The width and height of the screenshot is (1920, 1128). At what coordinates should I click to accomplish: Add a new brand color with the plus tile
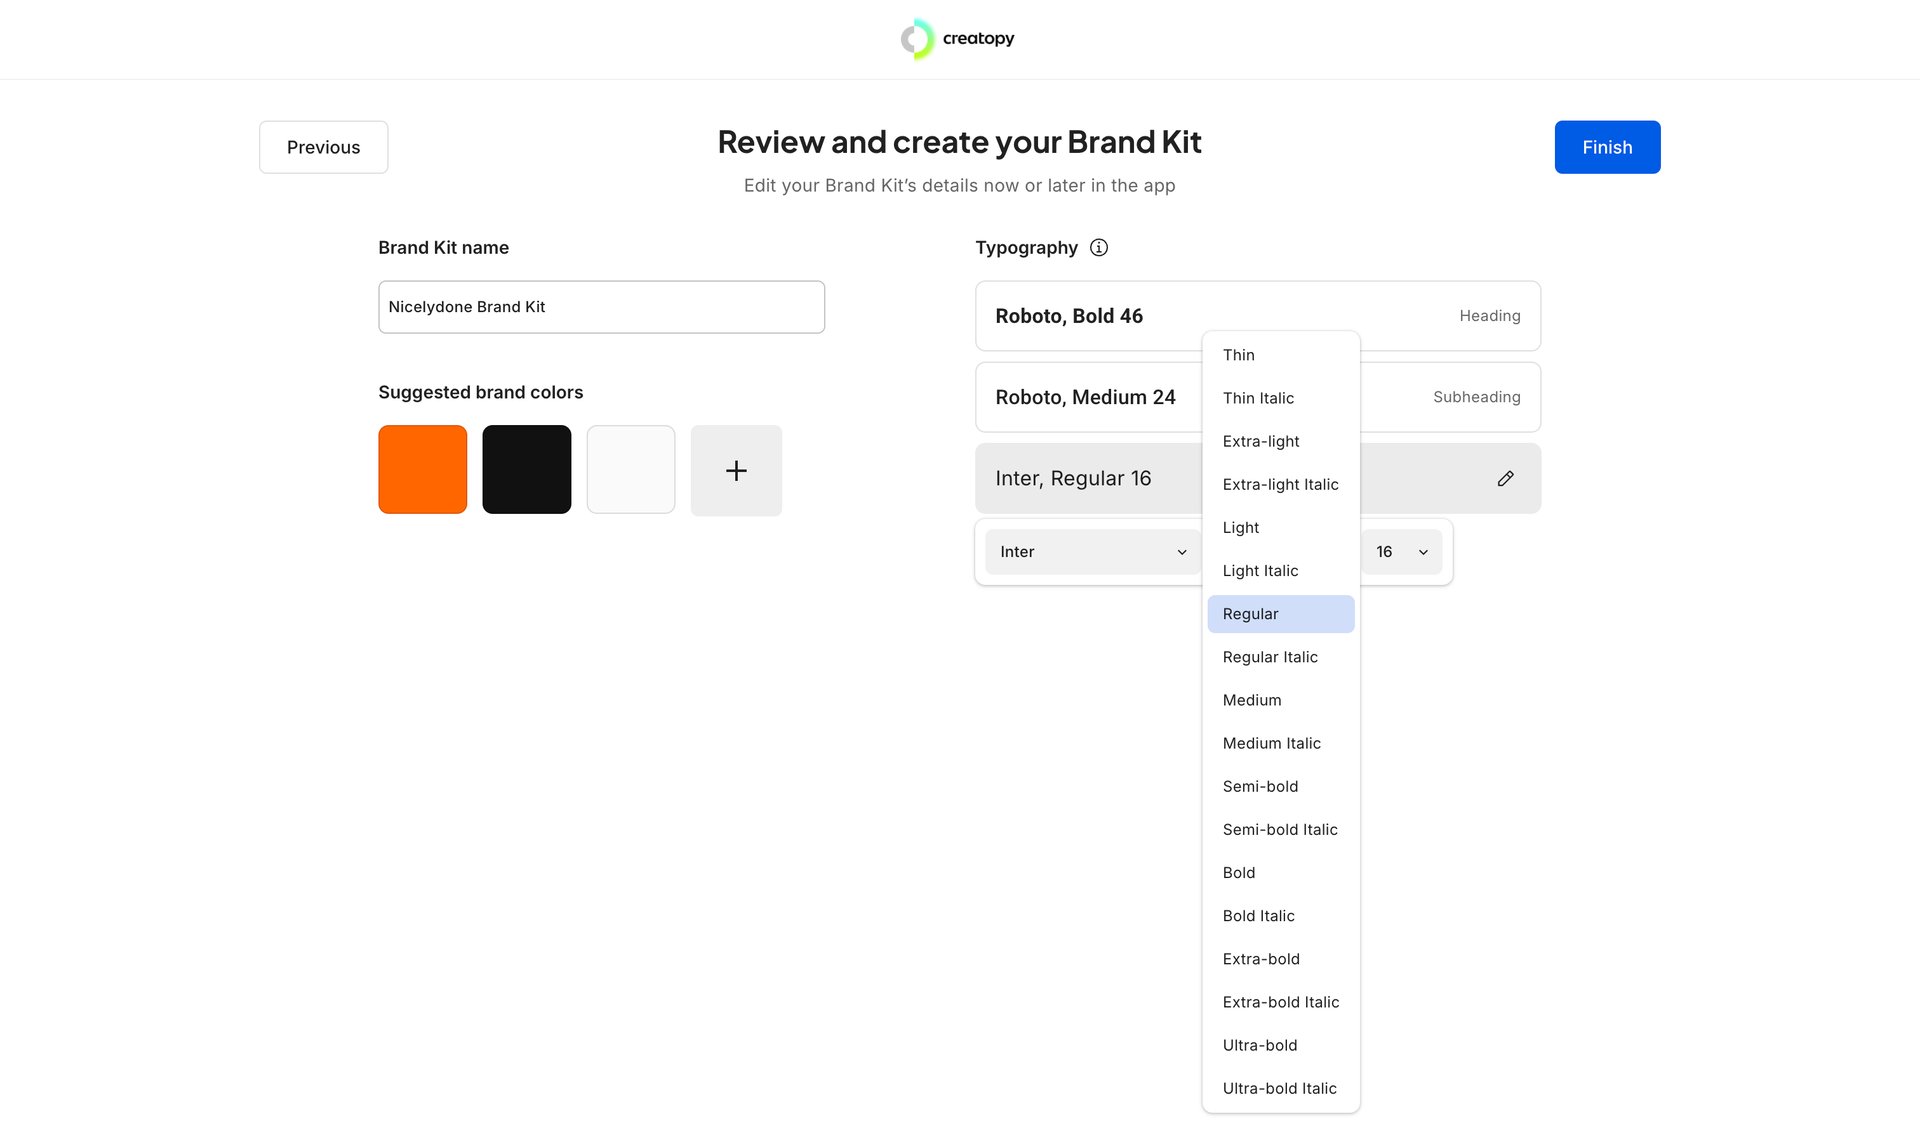736,470
